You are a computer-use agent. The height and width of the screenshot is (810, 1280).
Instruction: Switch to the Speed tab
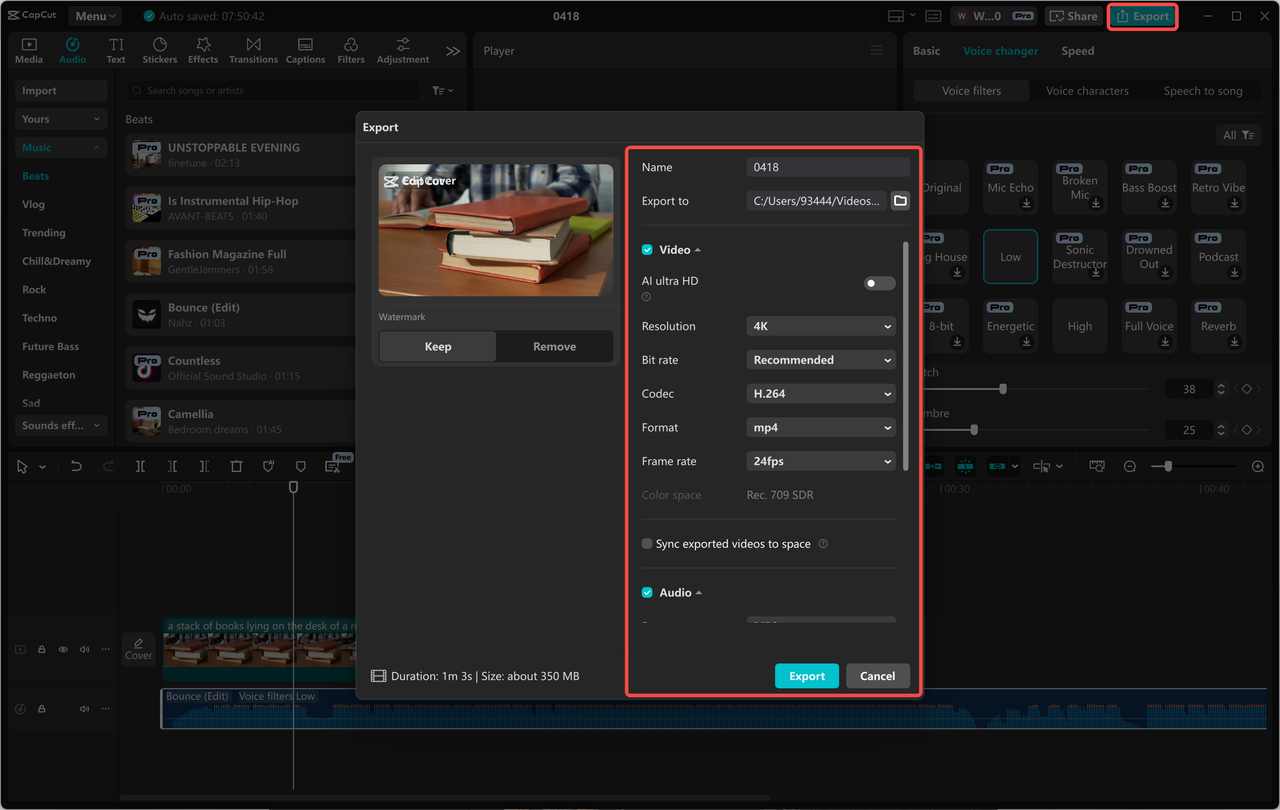click(1077, 51)
